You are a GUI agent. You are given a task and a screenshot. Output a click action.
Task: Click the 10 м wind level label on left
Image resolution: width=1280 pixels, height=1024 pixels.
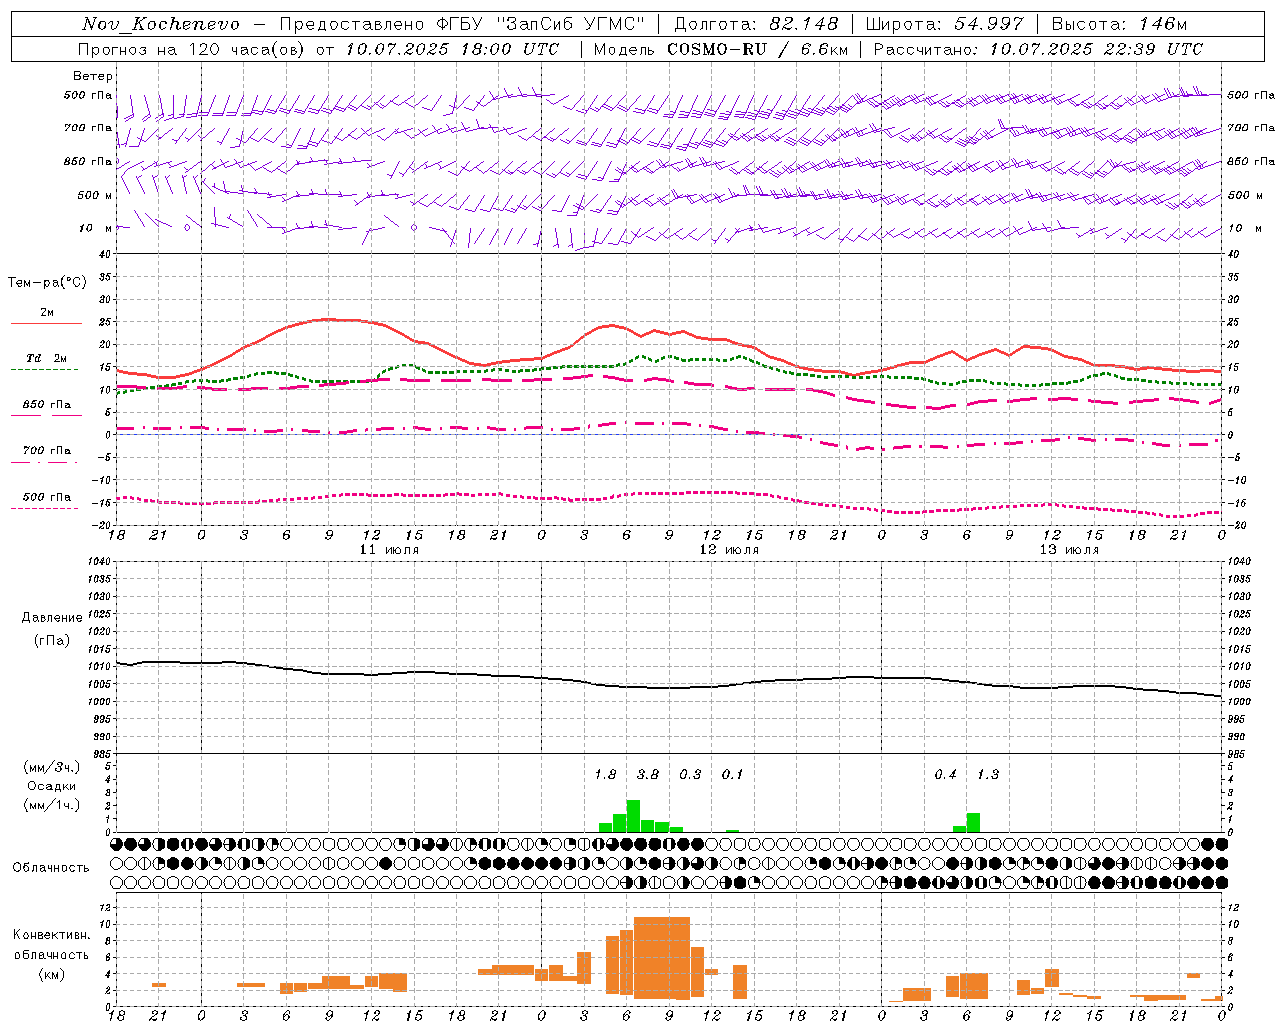(x=96, y=228)
